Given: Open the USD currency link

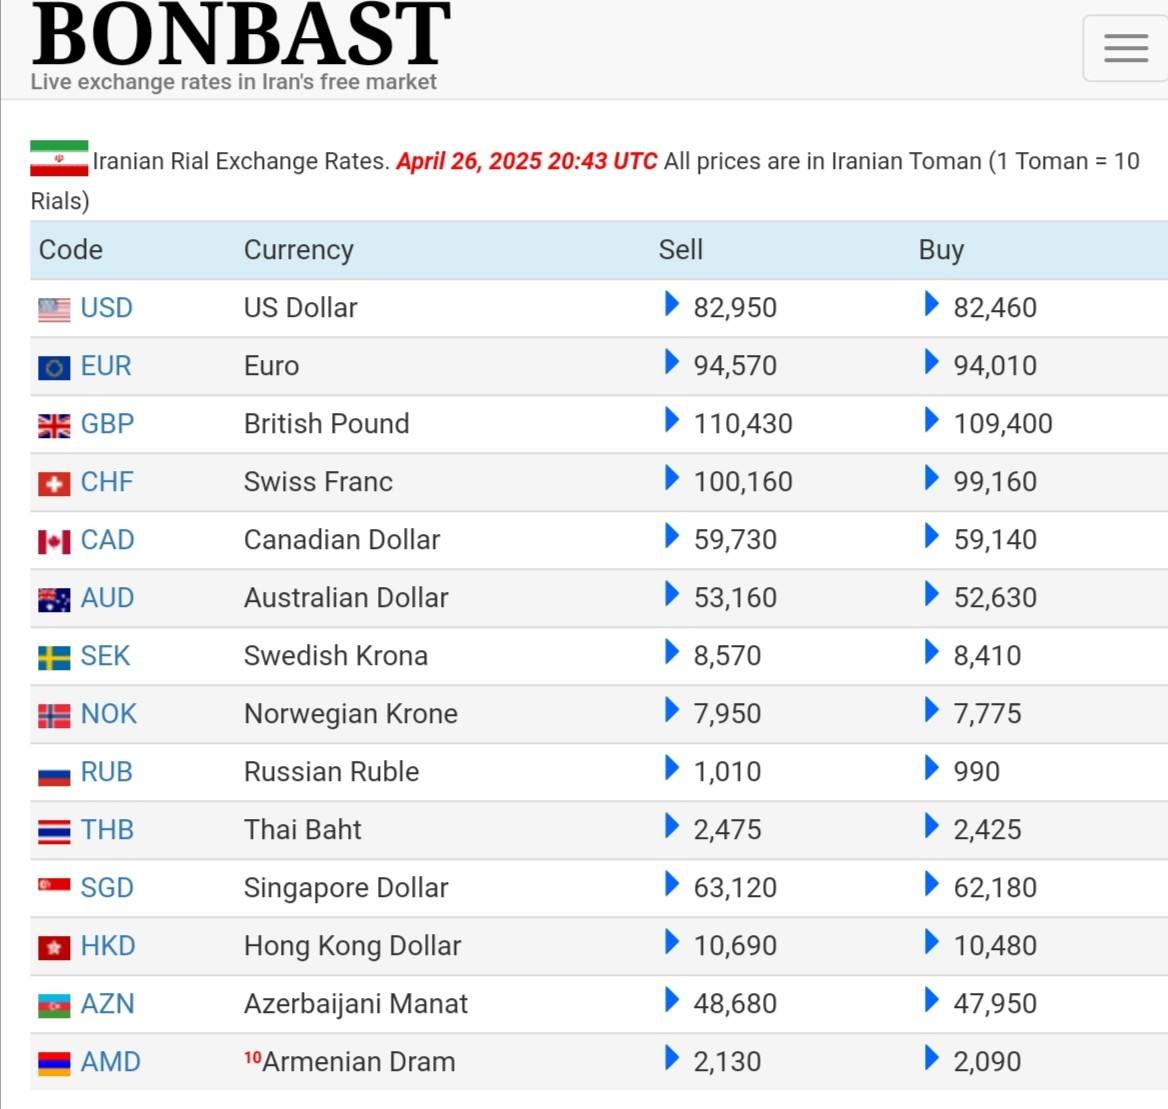Looking at the screenshot, I should 107,308.
